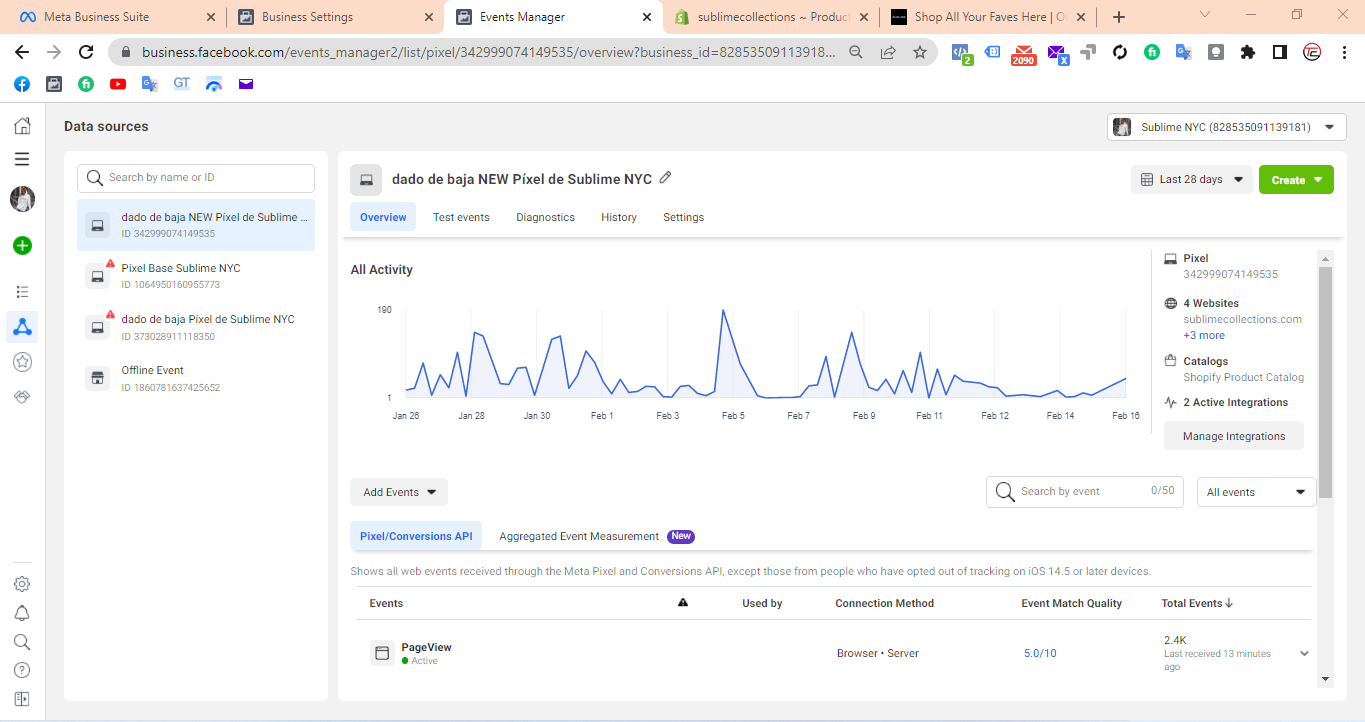The image size is (1365, 722).
Task: Open the Add Events dropdown
Action: 399,492
